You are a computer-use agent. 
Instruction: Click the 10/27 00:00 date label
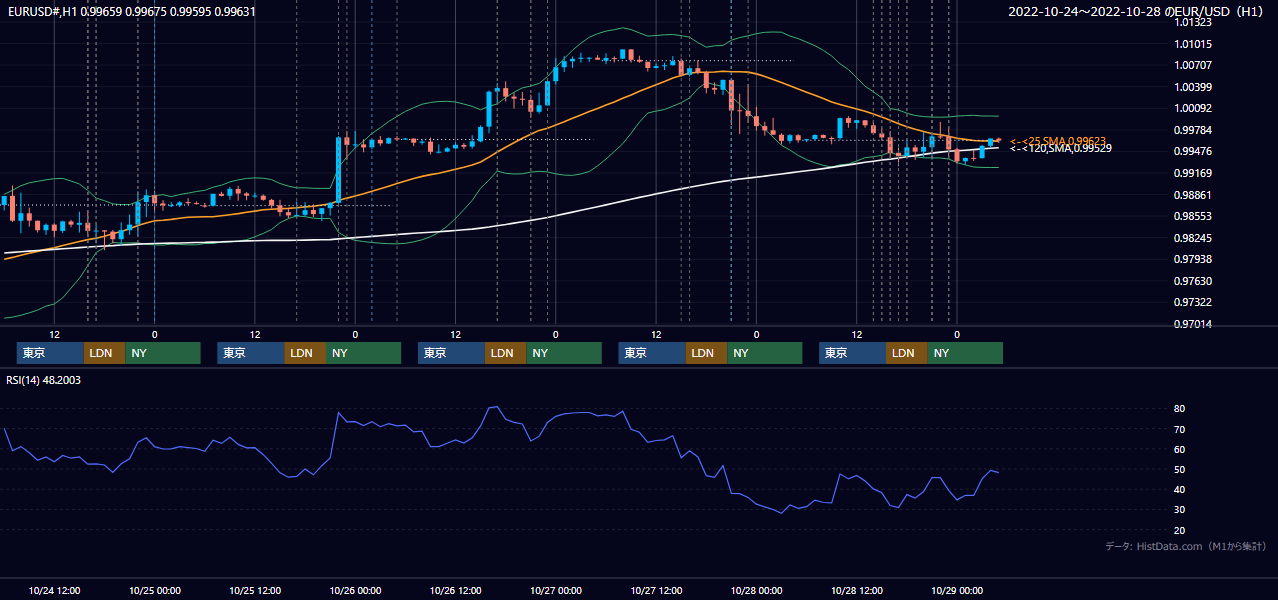click(555, 591)
